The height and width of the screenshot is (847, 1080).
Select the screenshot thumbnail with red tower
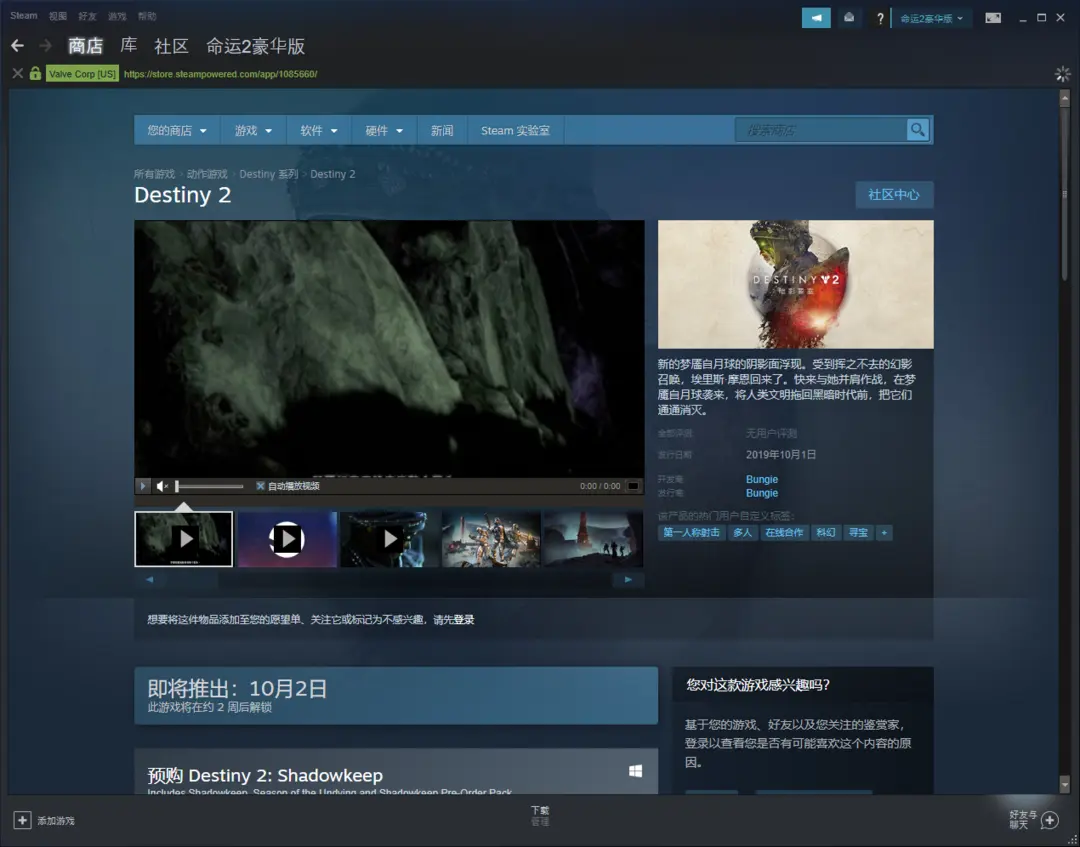click(593, 538)
